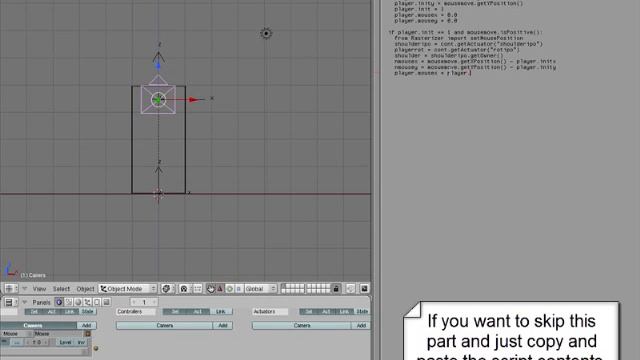Toggle the layer lock padlock icon

pyautogui.click(x=336, y=289)
